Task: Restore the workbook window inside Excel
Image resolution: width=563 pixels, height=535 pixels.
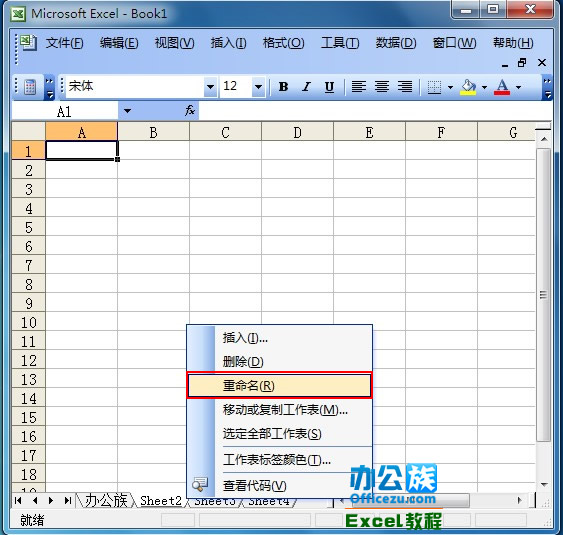Action: coord(522,63)
